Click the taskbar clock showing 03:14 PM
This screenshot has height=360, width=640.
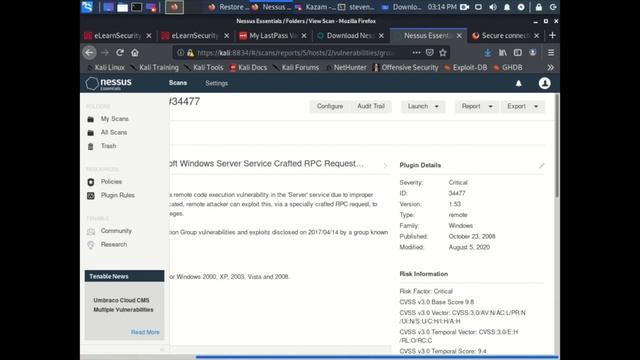[x=442, y=7]
